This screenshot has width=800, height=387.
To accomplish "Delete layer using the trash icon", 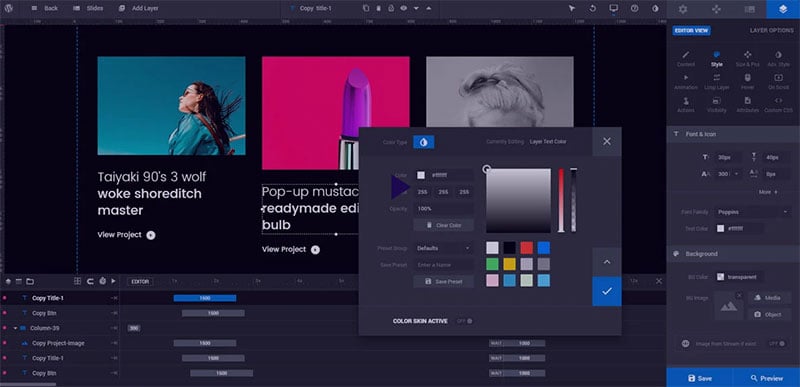I will coord(379,9).
